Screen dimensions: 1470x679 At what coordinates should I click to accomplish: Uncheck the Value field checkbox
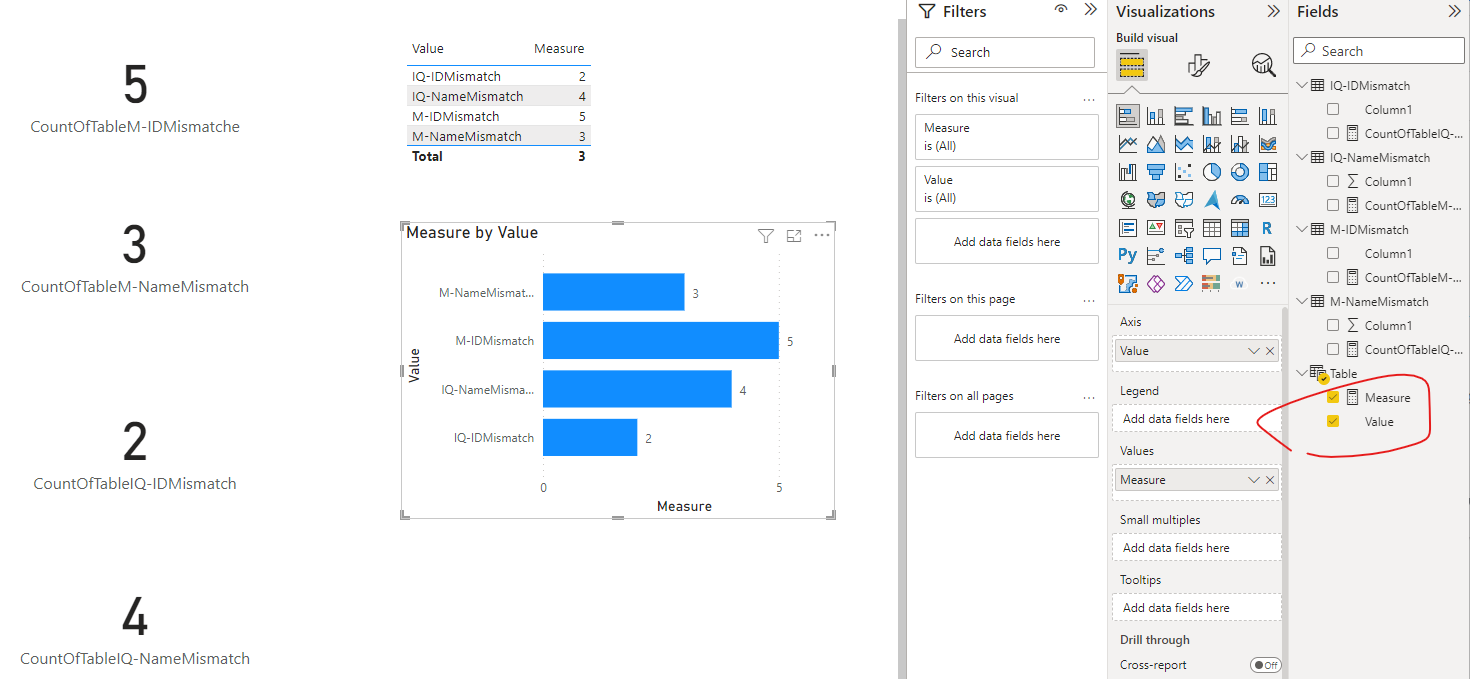(1332, 421)
